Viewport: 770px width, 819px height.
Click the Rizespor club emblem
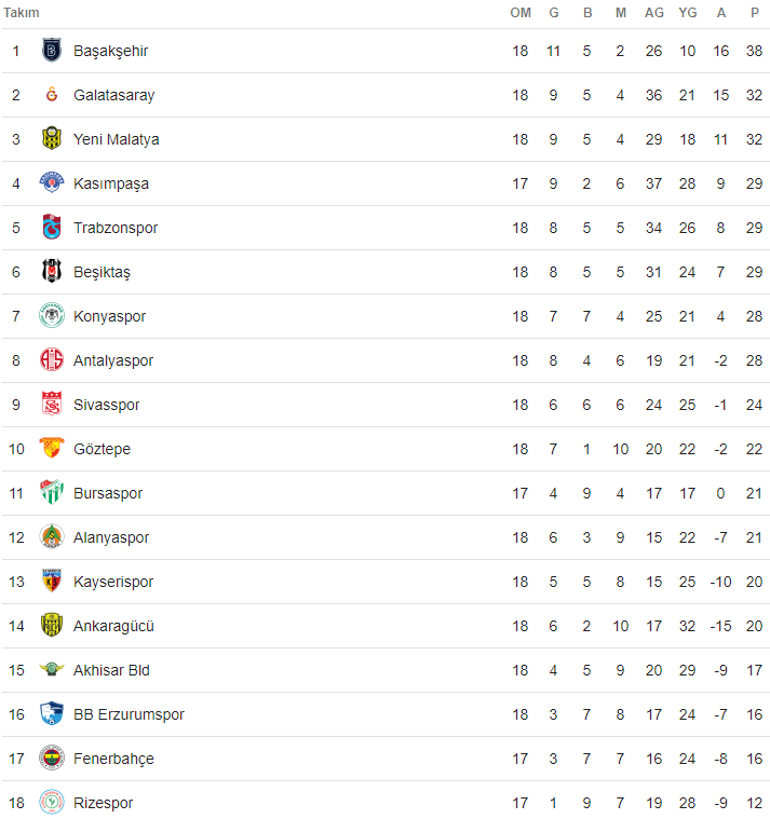click(51, 803)
